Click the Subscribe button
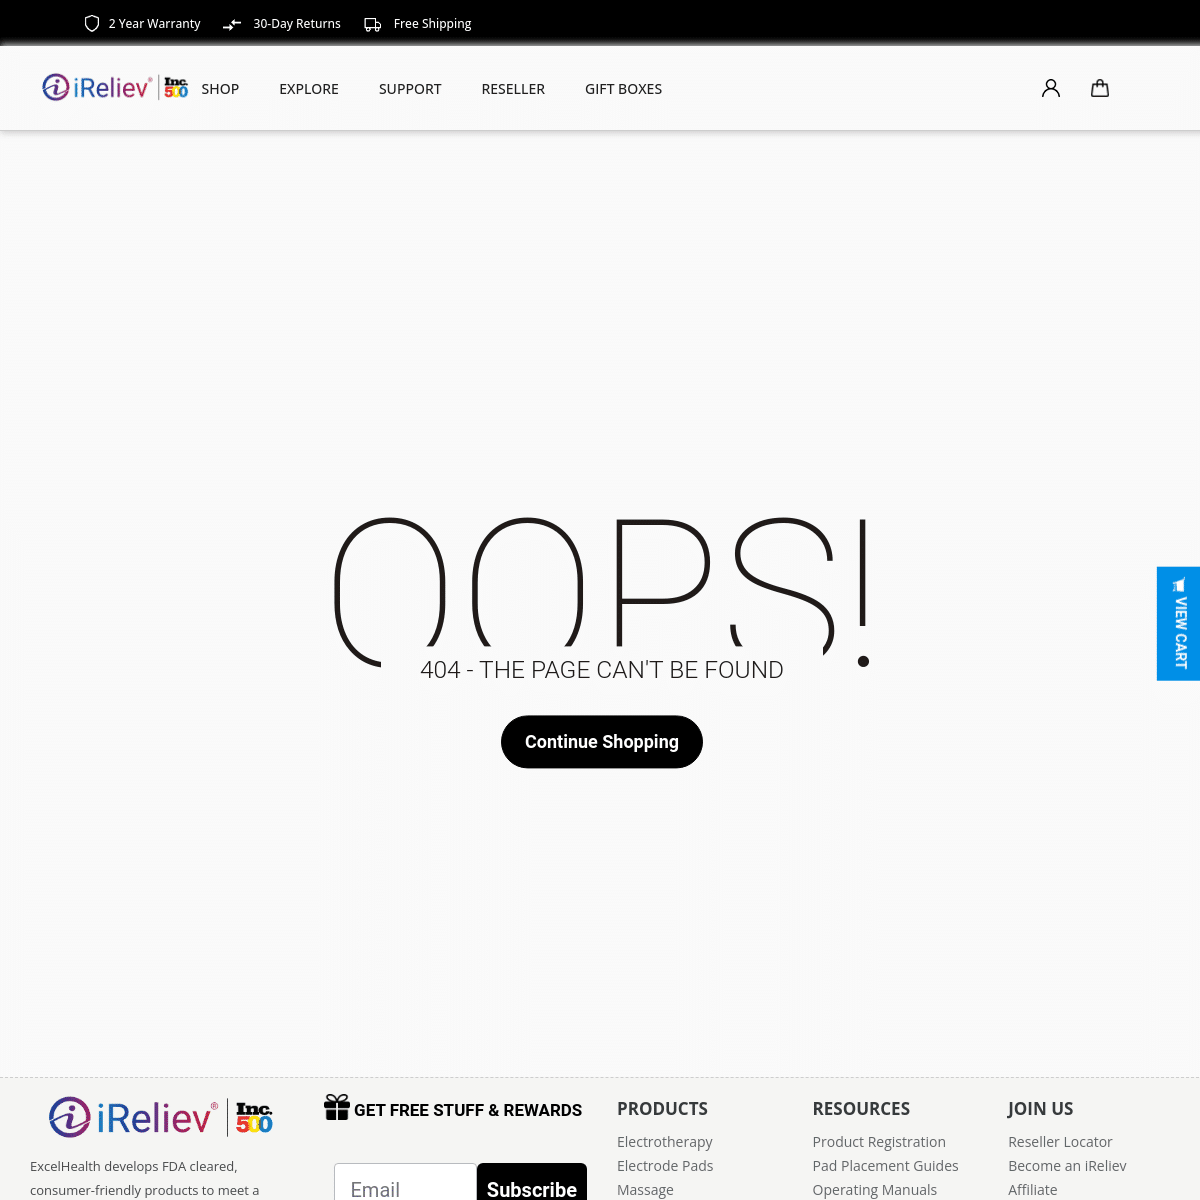The image size is (1200, 1200). (532, 1182)
